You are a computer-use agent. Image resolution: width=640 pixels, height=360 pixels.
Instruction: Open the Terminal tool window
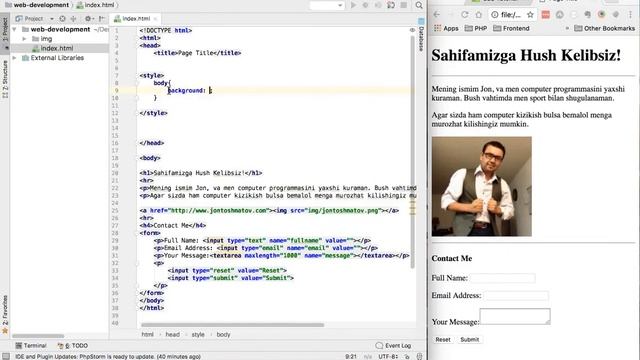[x=31, y=345]
